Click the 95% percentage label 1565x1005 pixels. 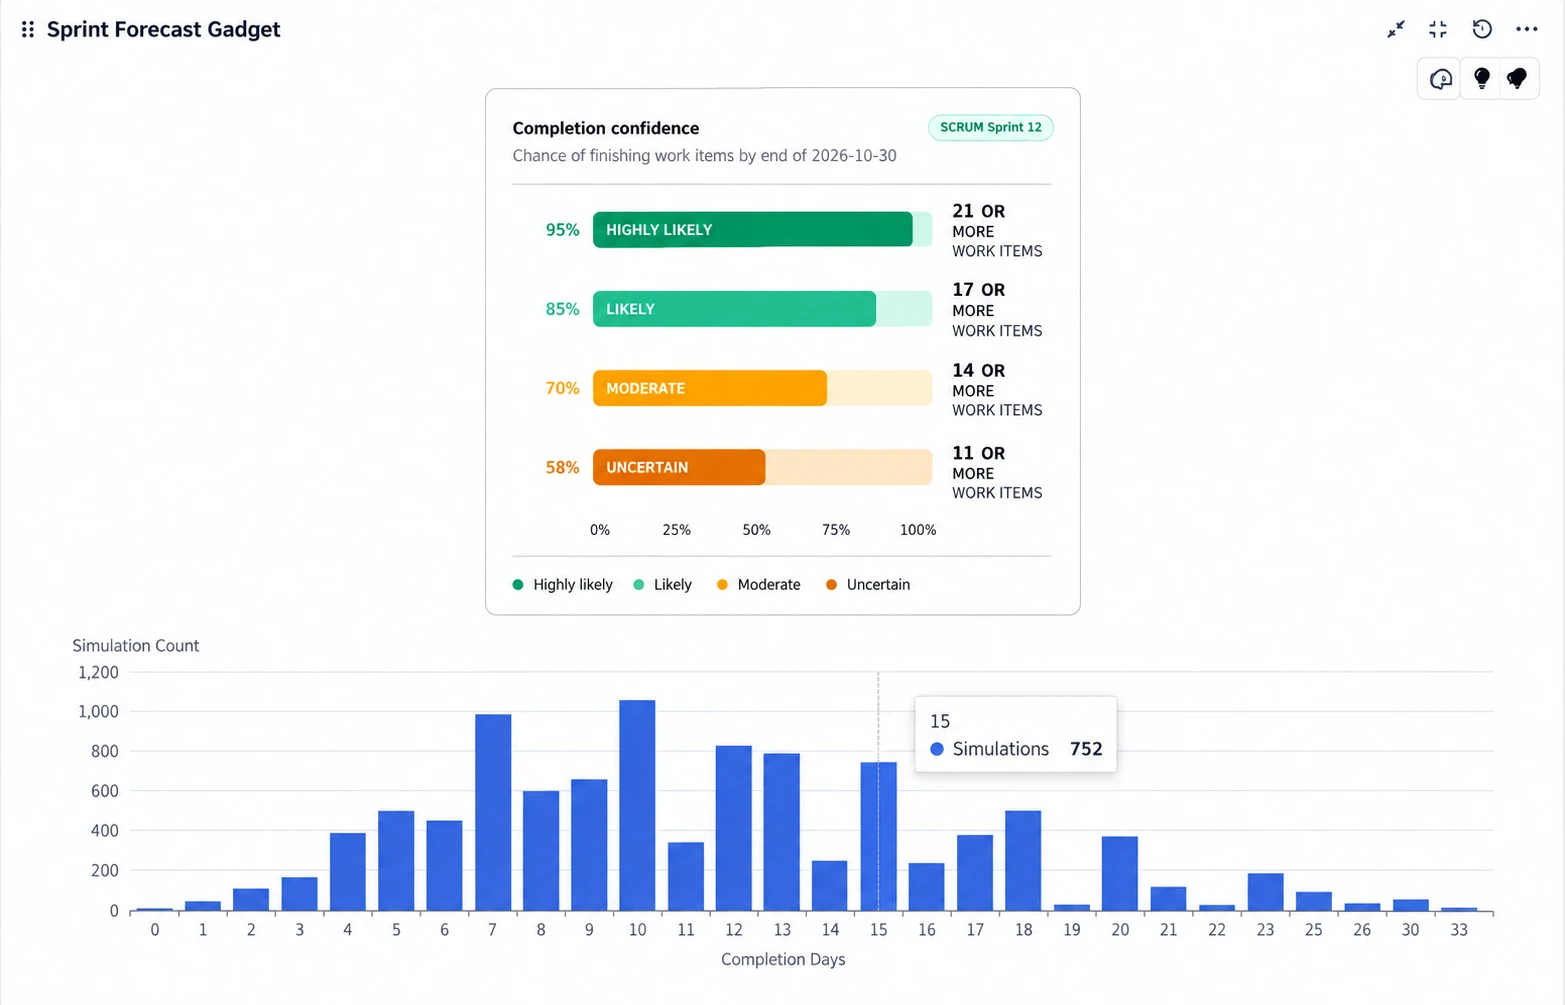coord(562,230)
